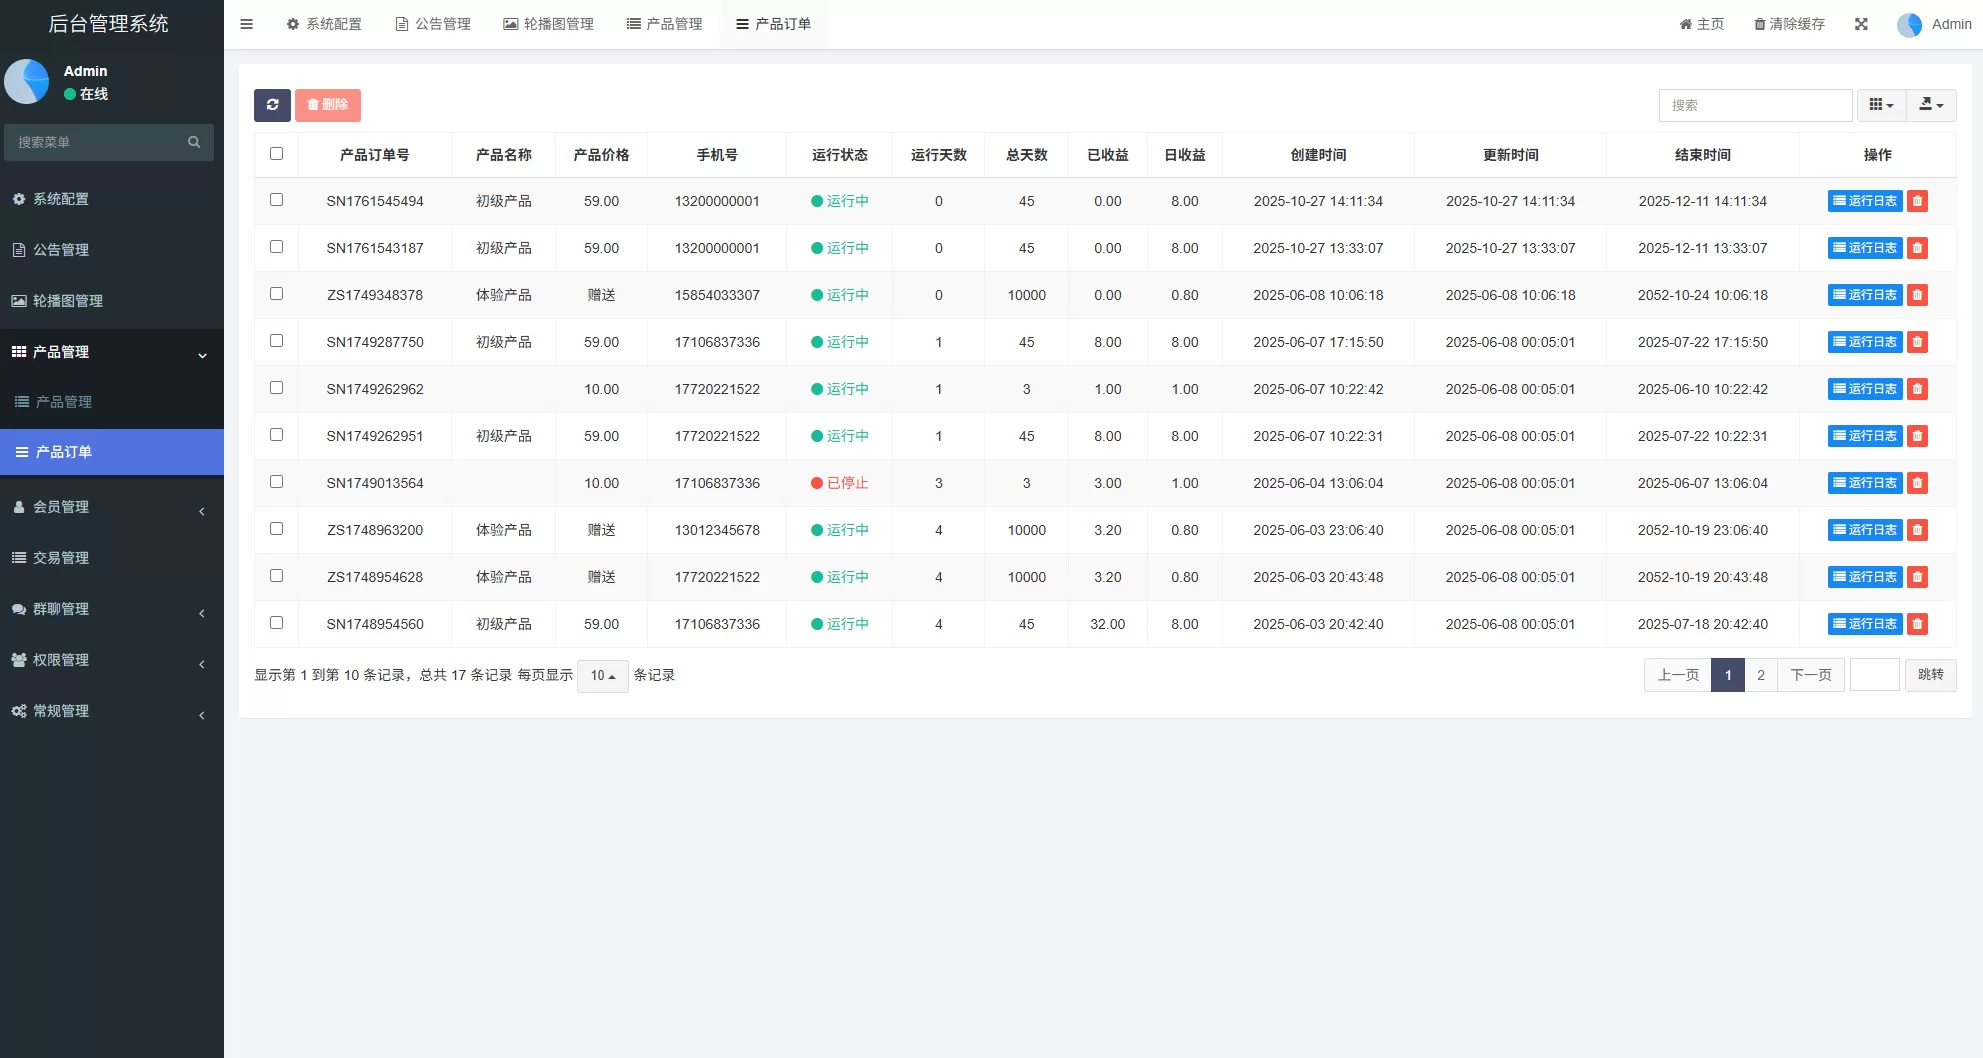Go to page 2 in pagination
Screen dimensions: 1983x1058
1760,675
